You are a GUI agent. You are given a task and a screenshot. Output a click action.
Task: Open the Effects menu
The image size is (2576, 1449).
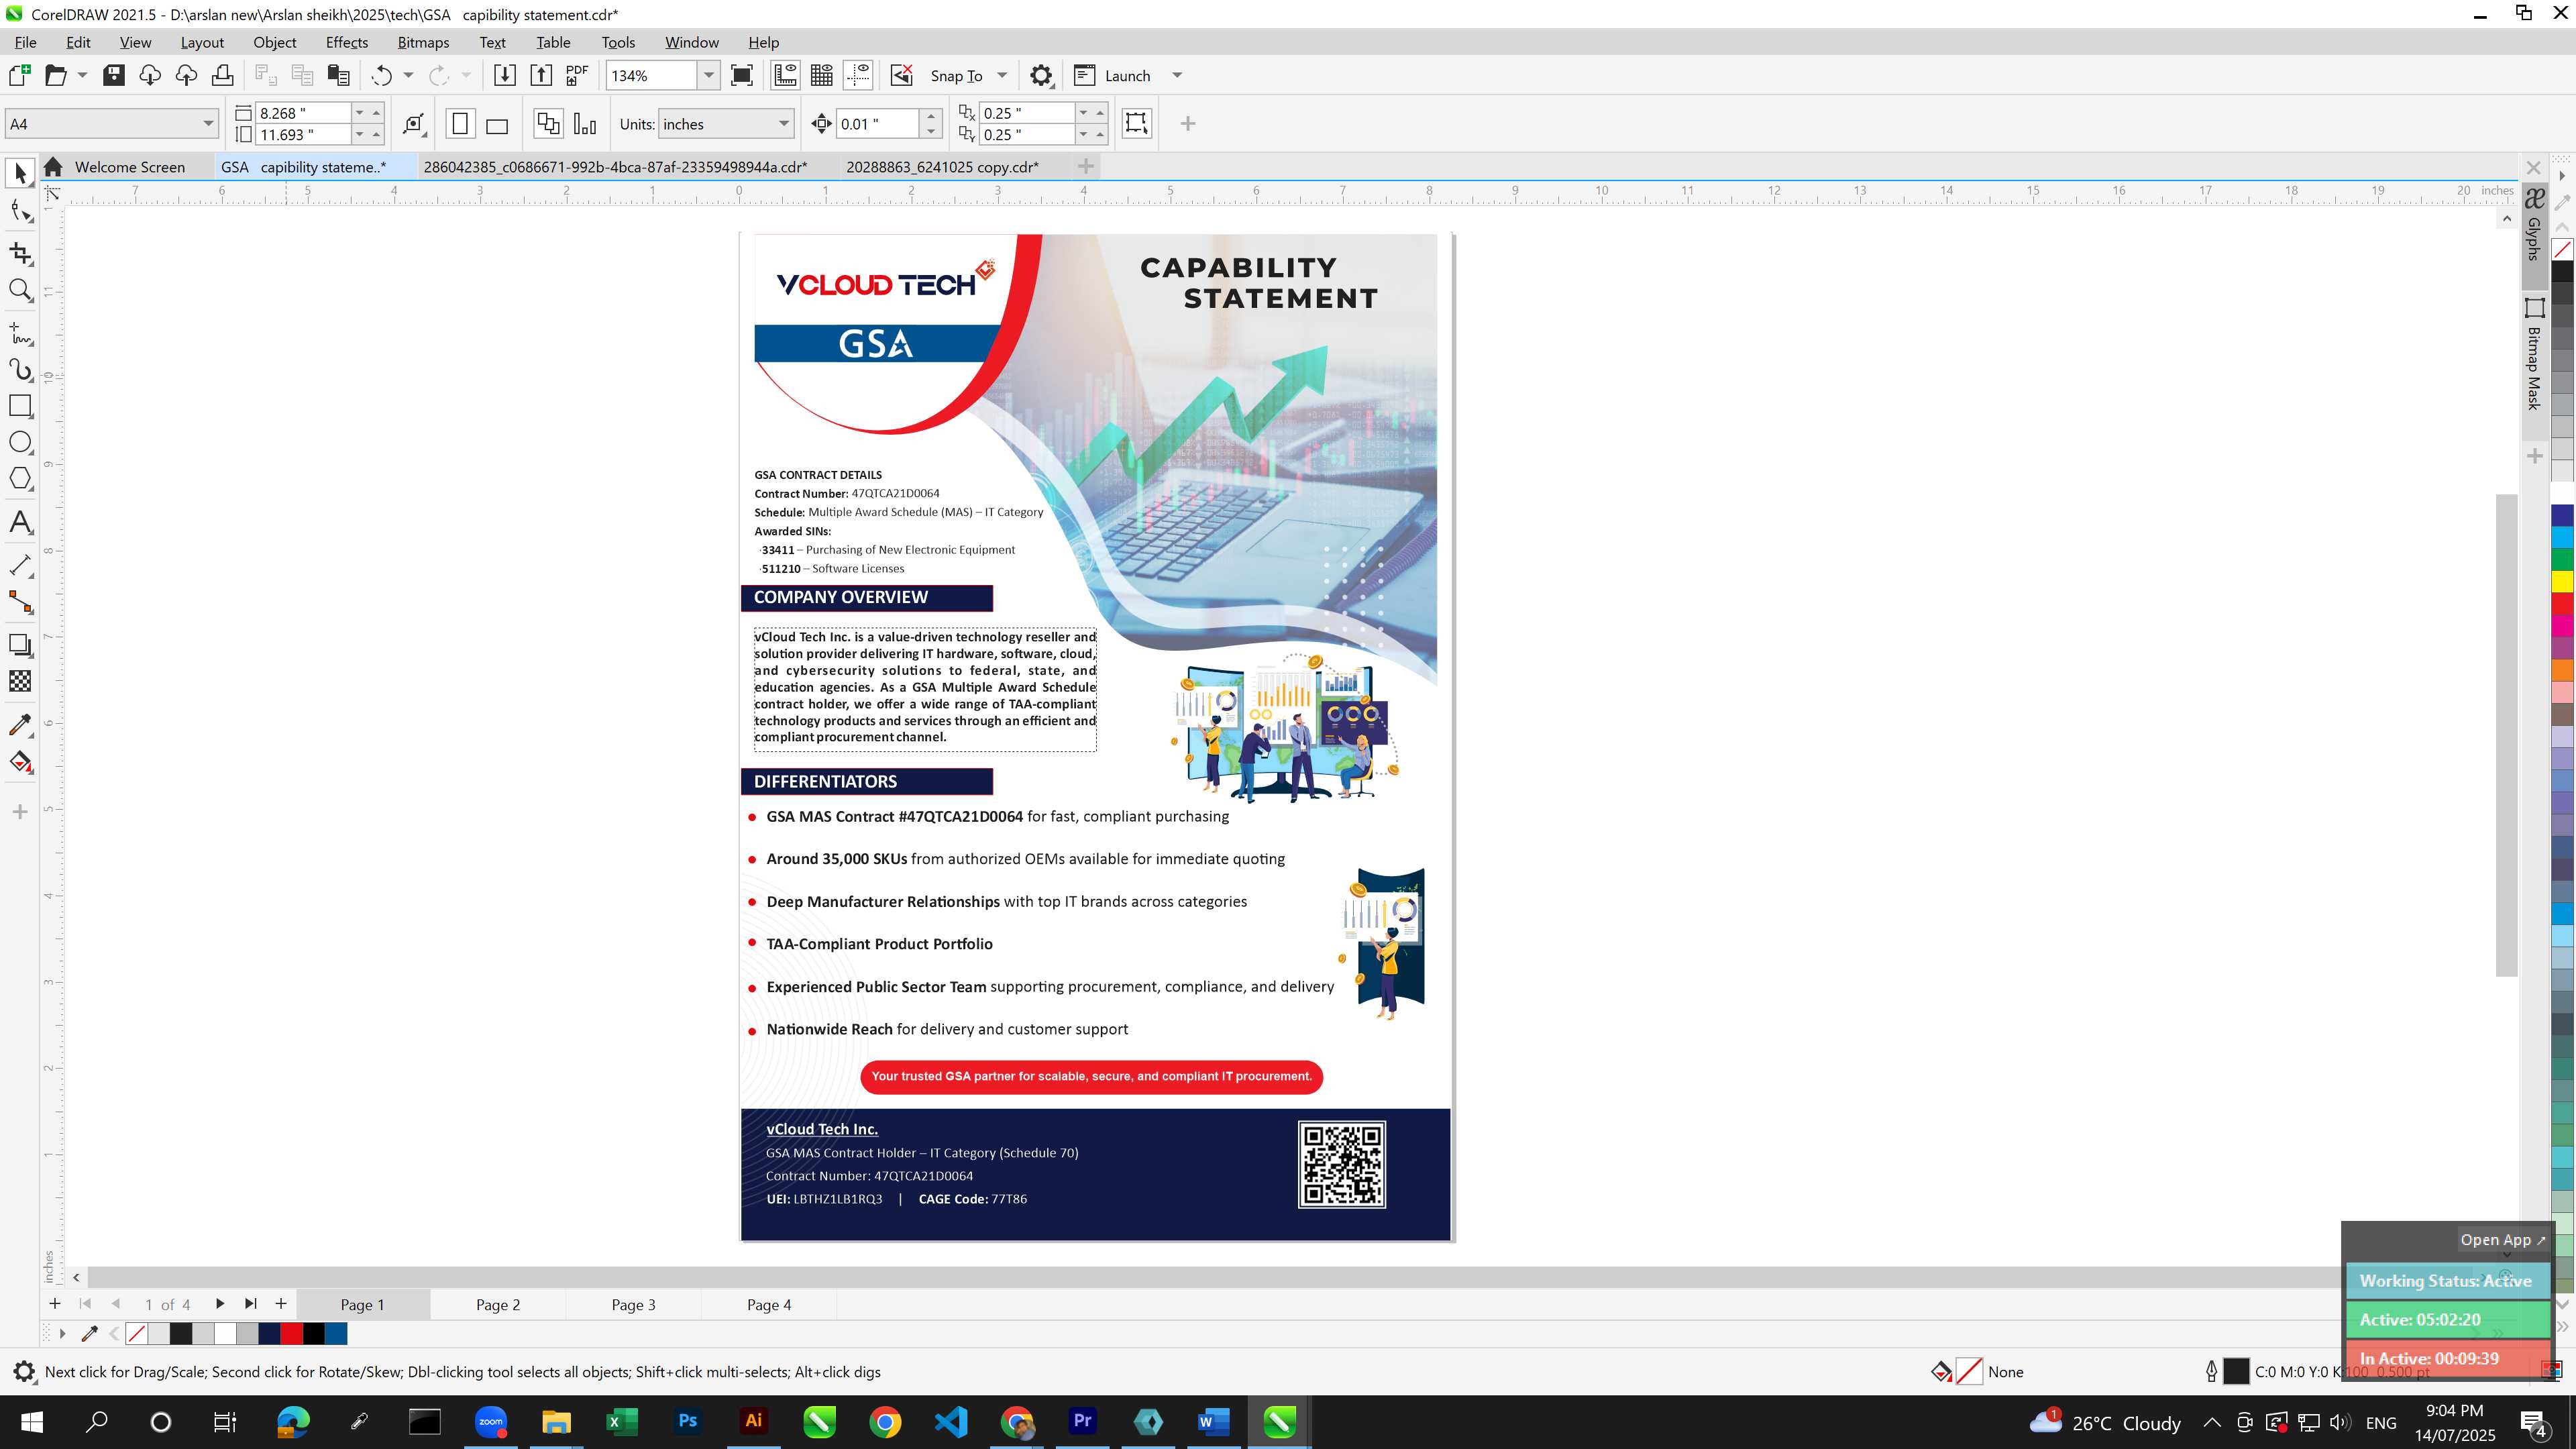[346, 42]
